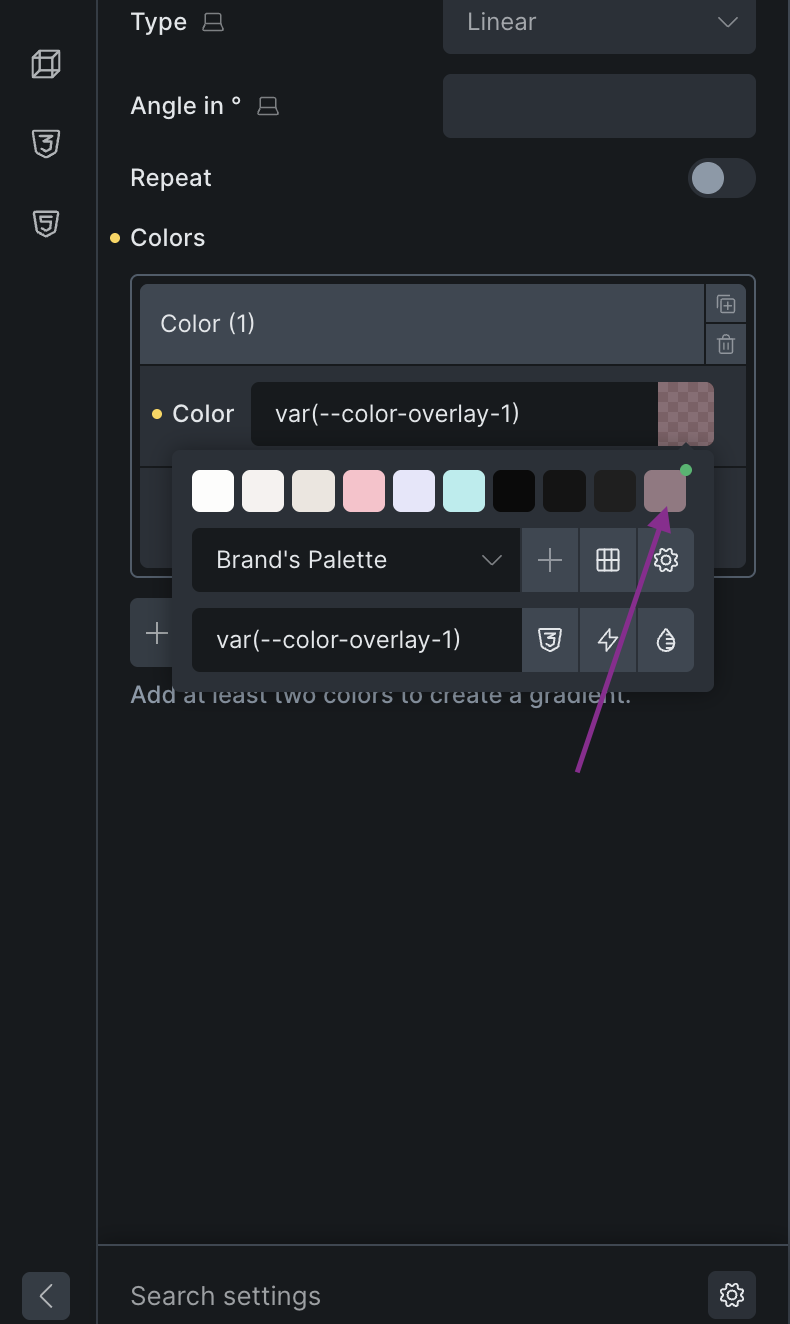Image resolution: width=790 pixels, height=1324 pixels.
Task: Open the HTML5 panel in sidebar
Action: coord(46,223)
